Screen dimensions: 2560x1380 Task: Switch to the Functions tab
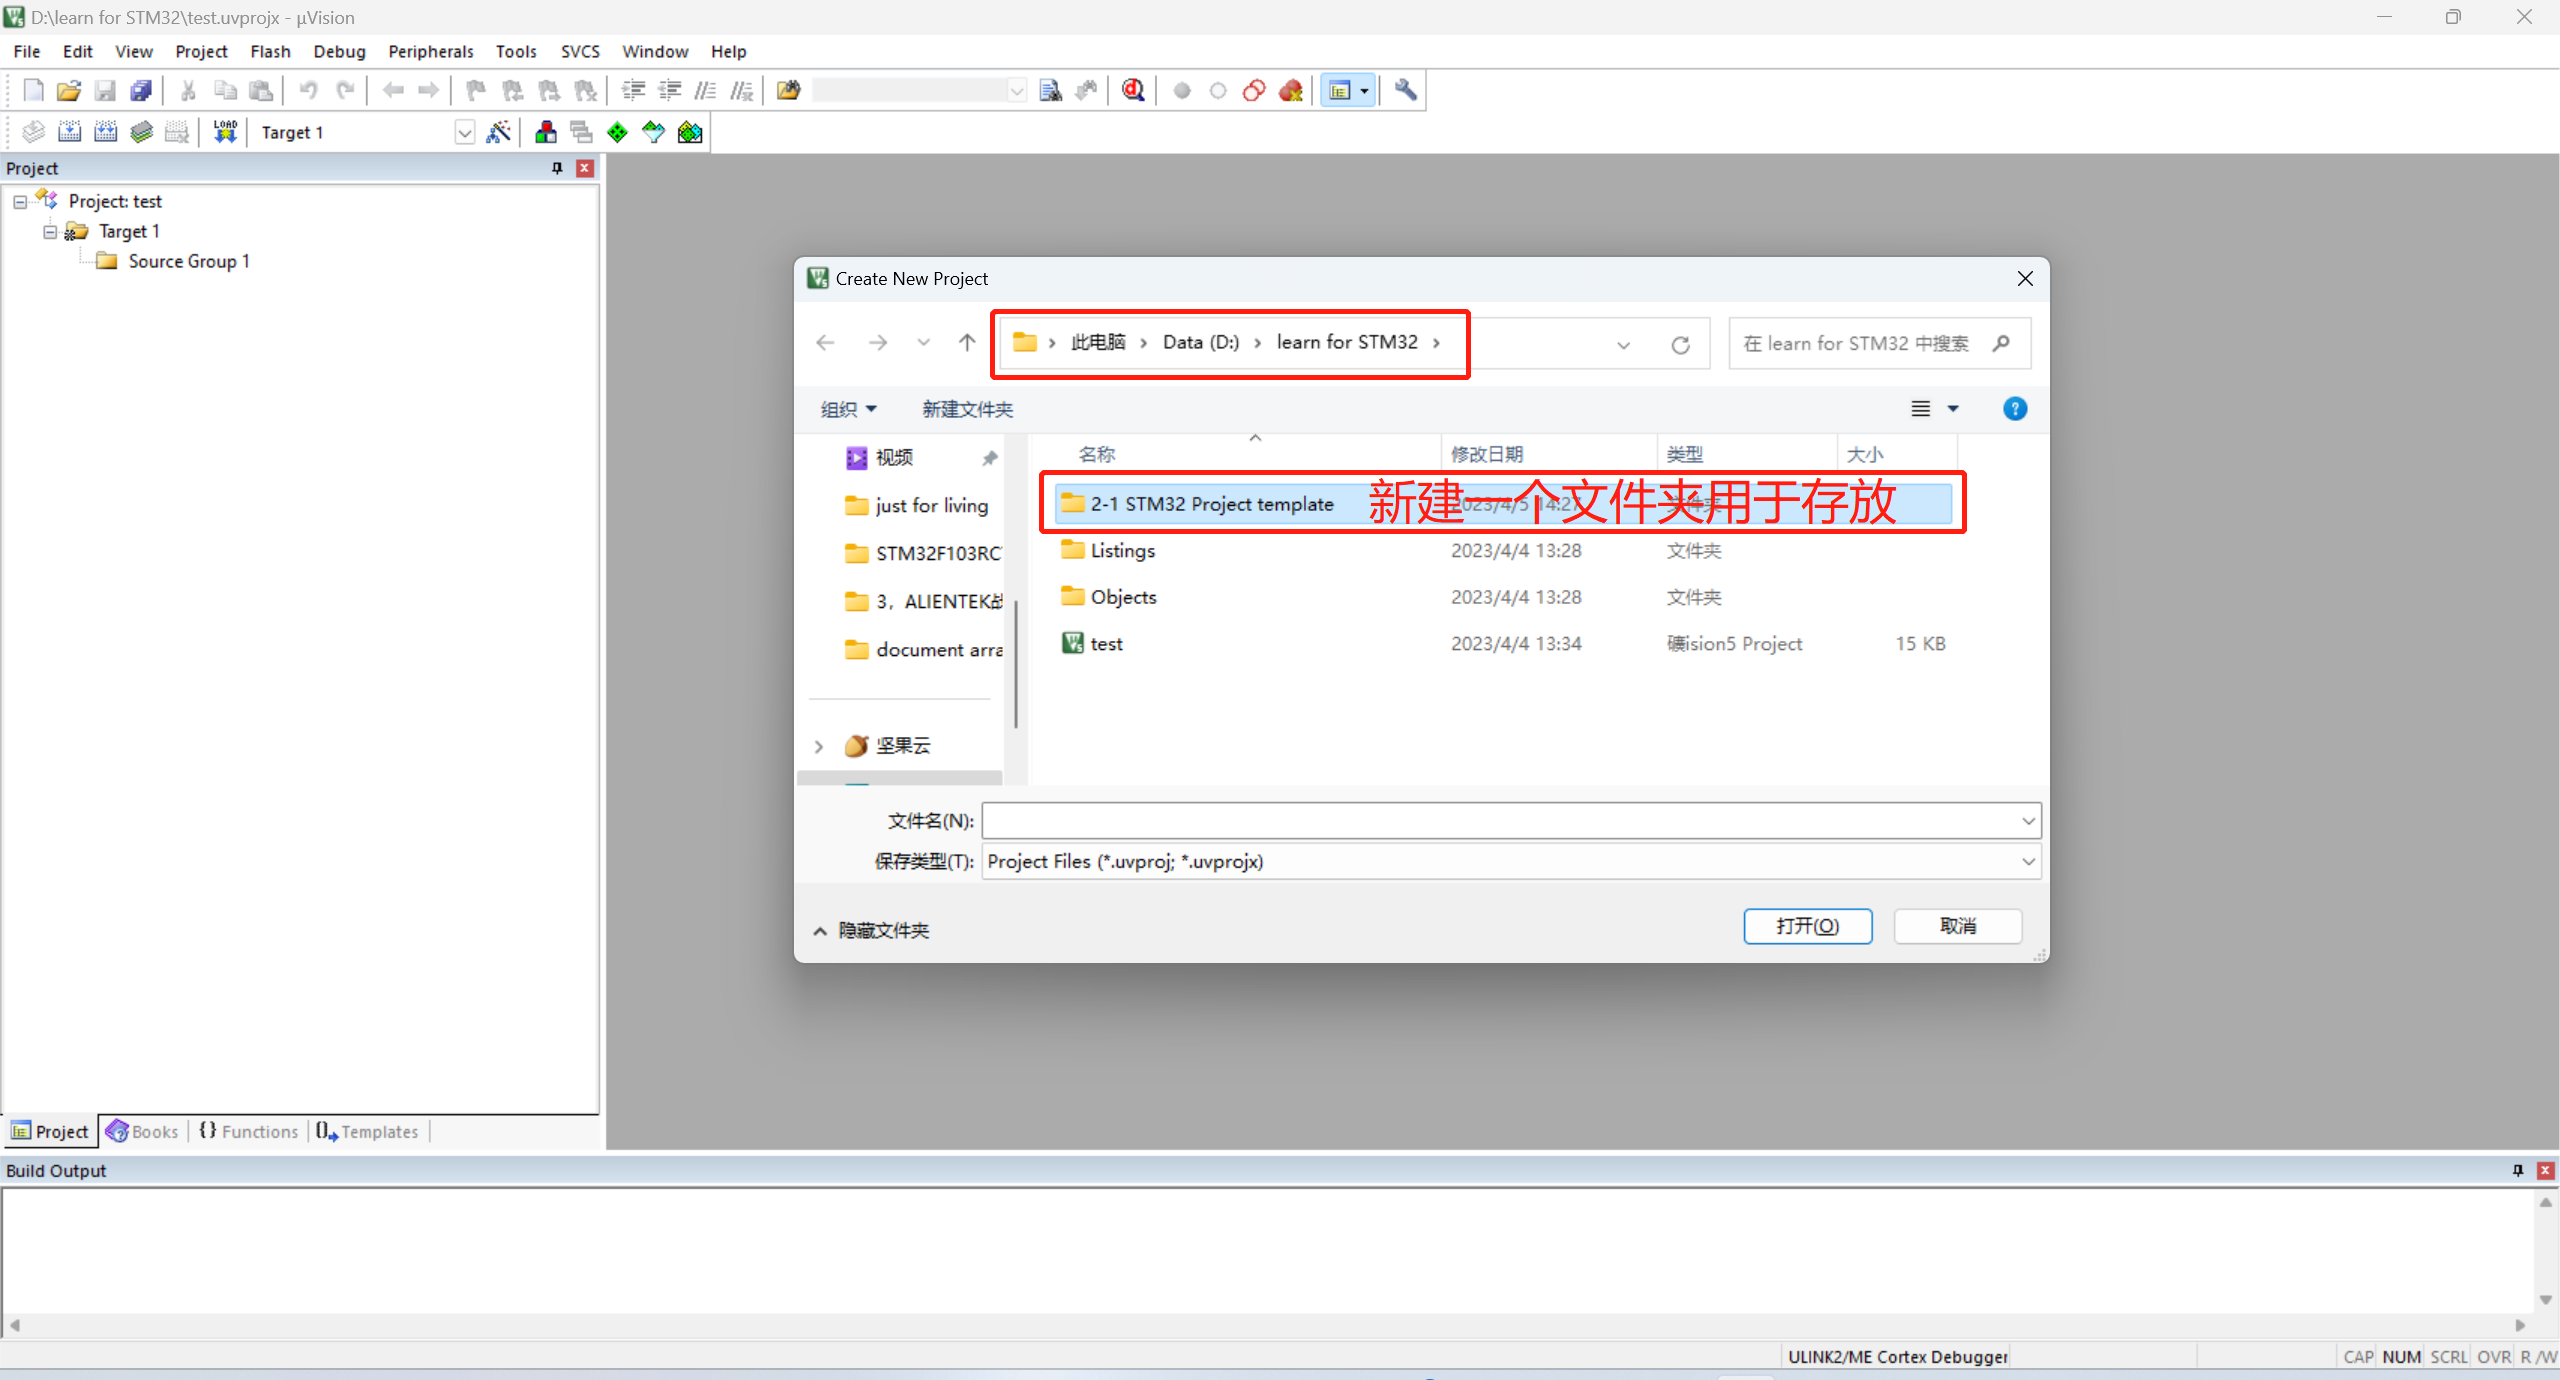point(249,1131)
